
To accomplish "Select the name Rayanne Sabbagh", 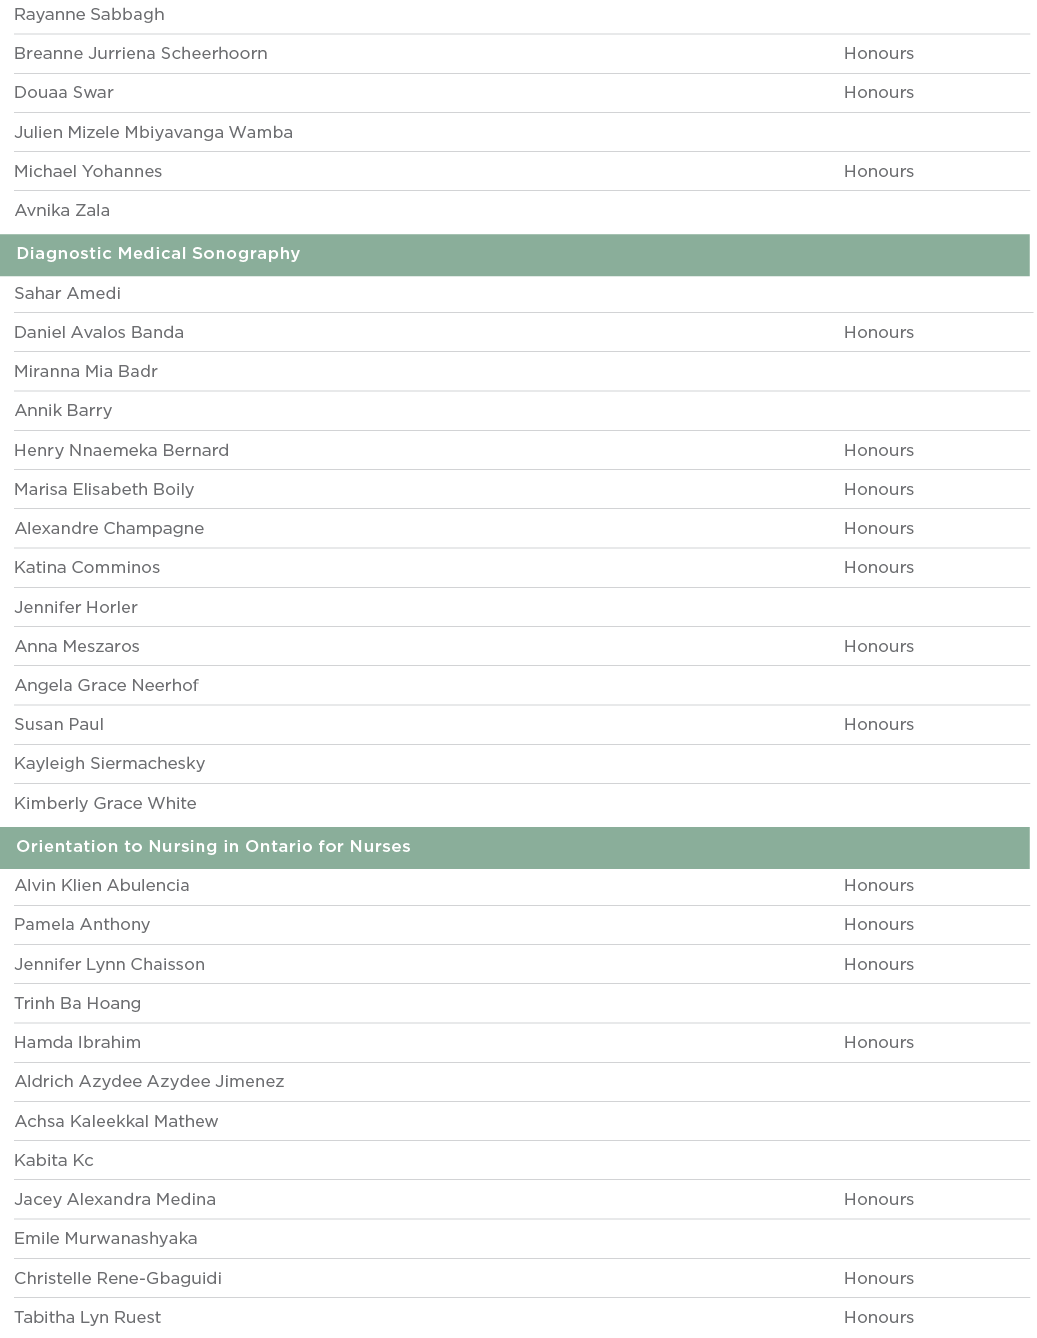I will tap(89, 15).
